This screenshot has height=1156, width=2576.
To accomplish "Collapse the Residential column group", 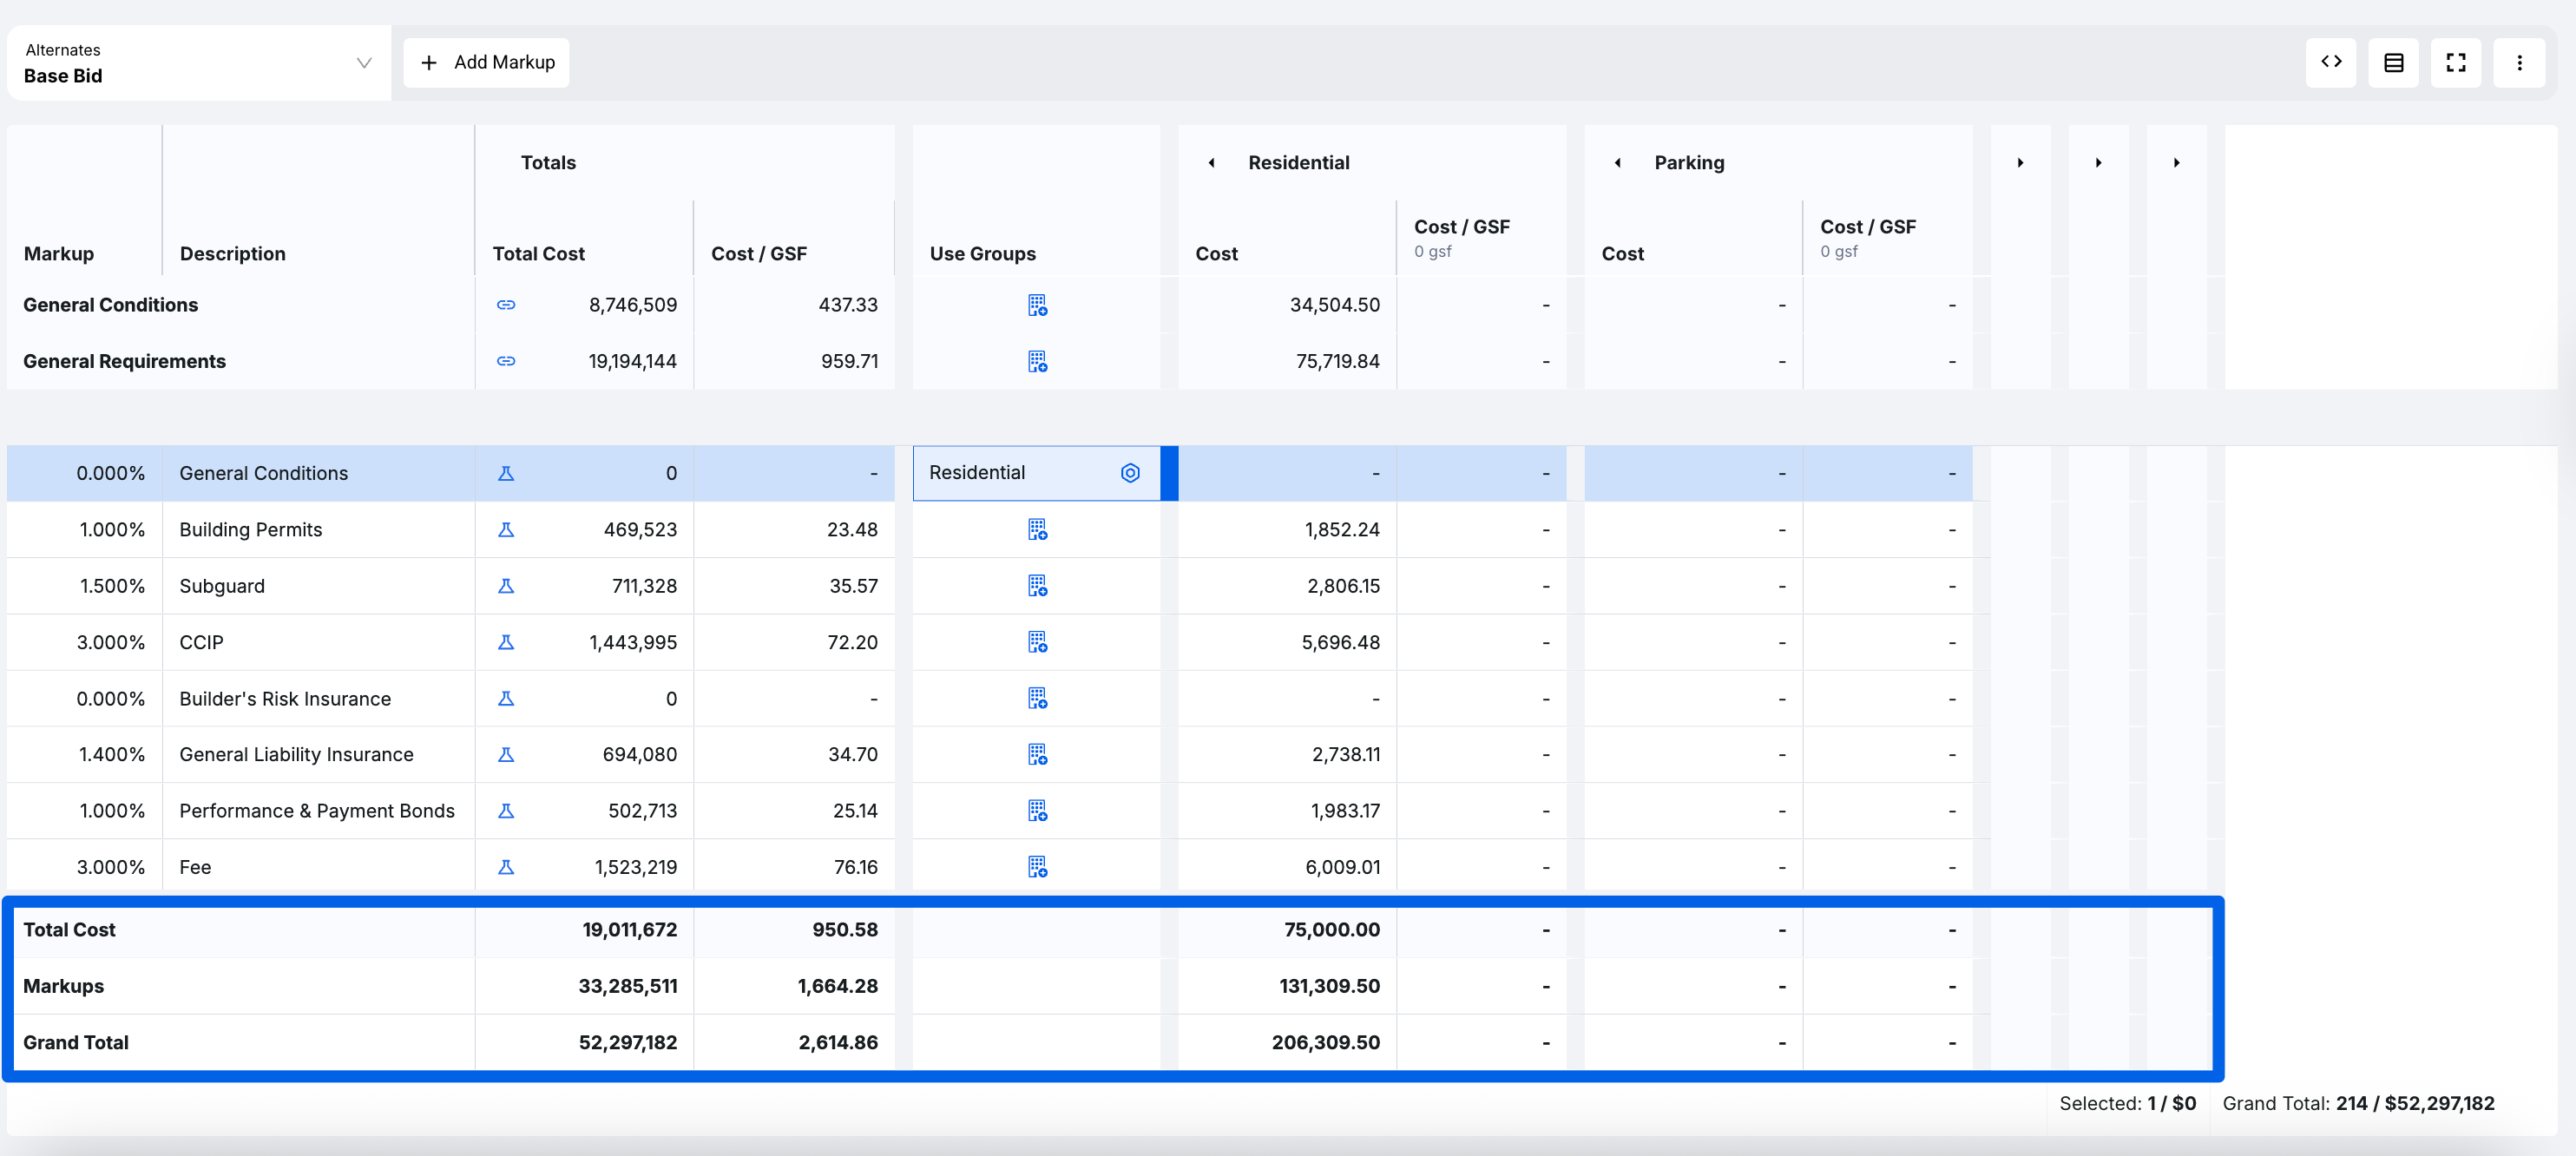I will tap(1211, 163).
